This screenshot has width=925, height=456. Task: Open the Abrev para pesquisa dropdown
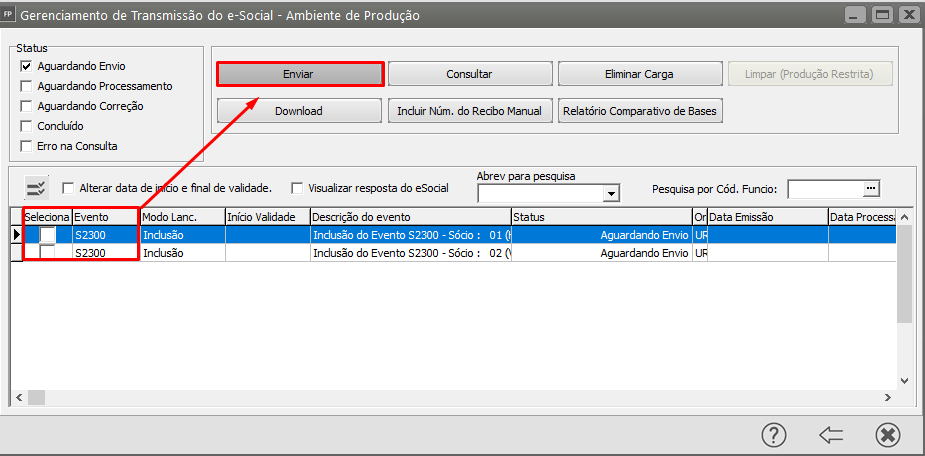(611, 193)
